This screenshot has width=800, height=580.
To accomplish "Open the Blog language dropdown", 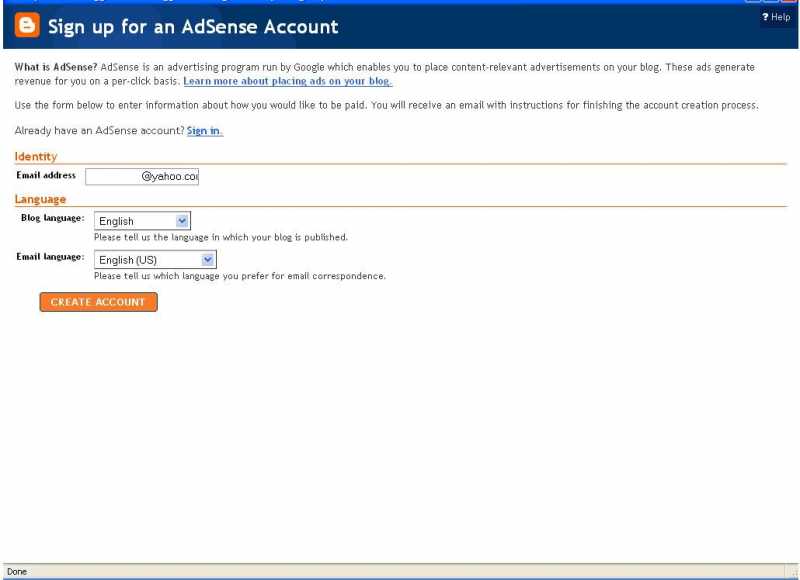I will point(142,220).
